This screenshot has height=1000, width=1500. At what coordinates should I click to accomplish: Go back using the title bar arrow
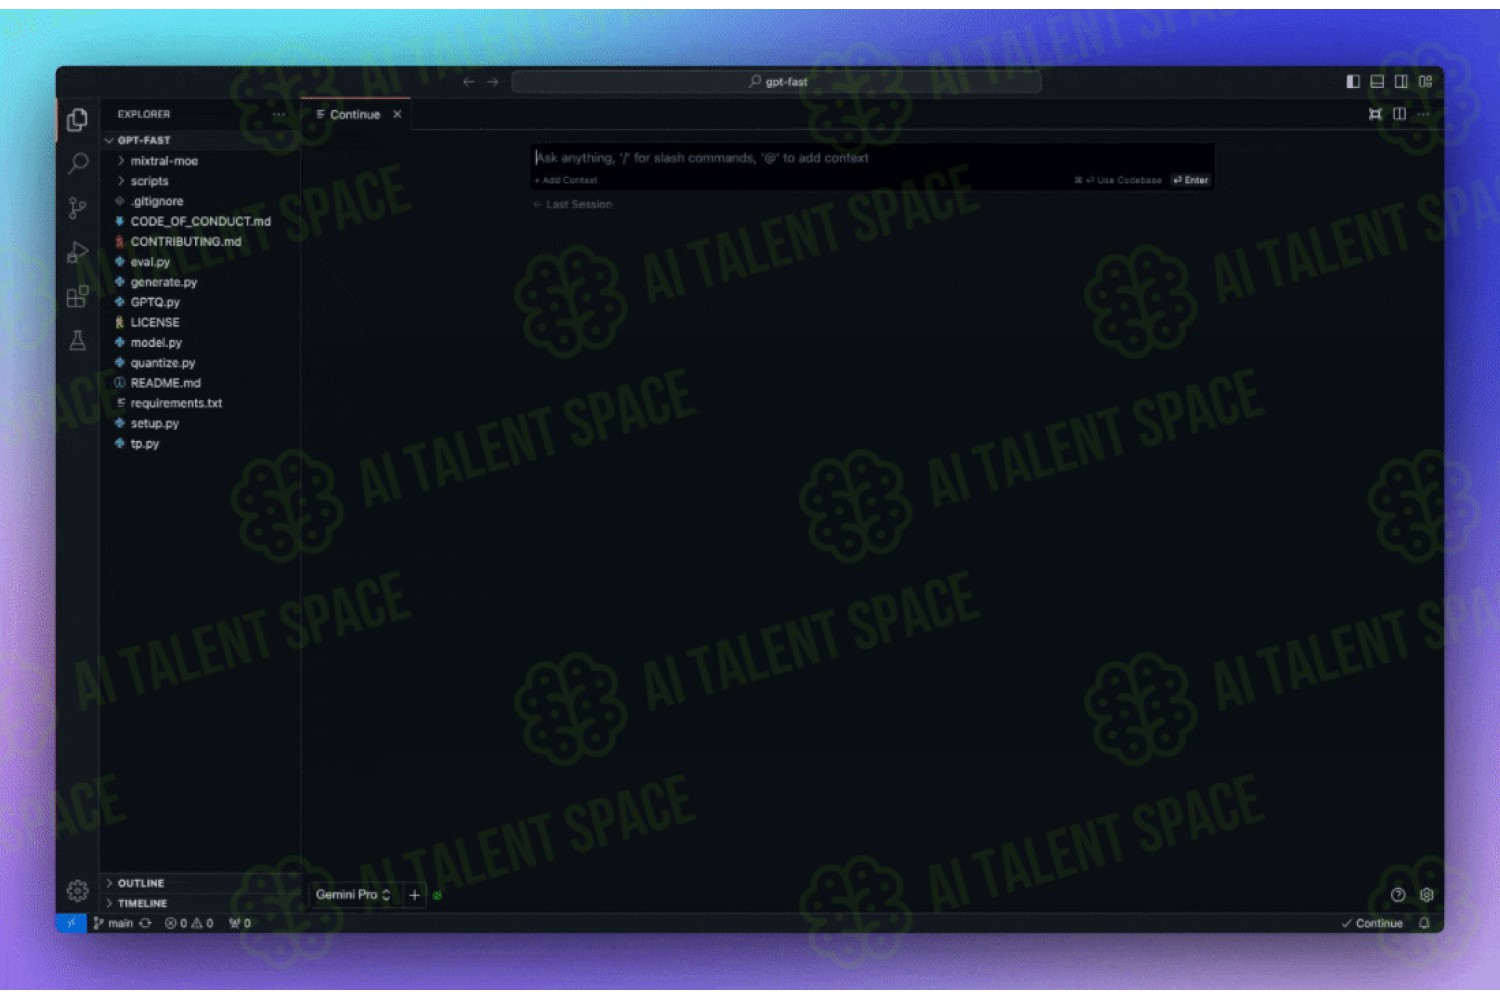pos(468,82)
